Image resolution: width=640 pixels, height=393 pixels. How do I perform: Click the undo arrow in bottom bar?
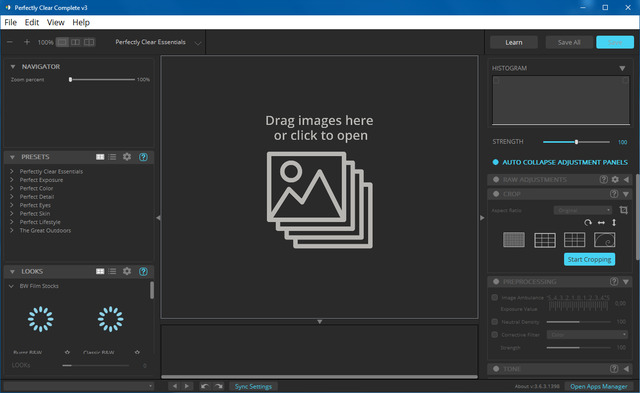[205, 386]
